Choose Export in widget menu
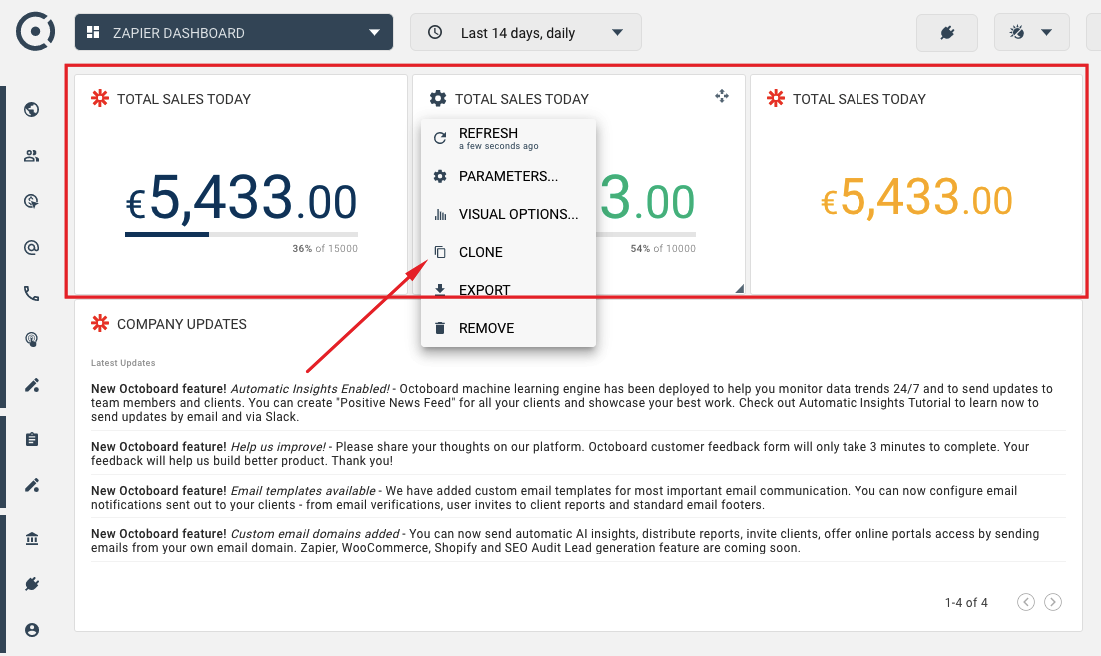This screenshot has width=1101, height=656. pos(508,290)
